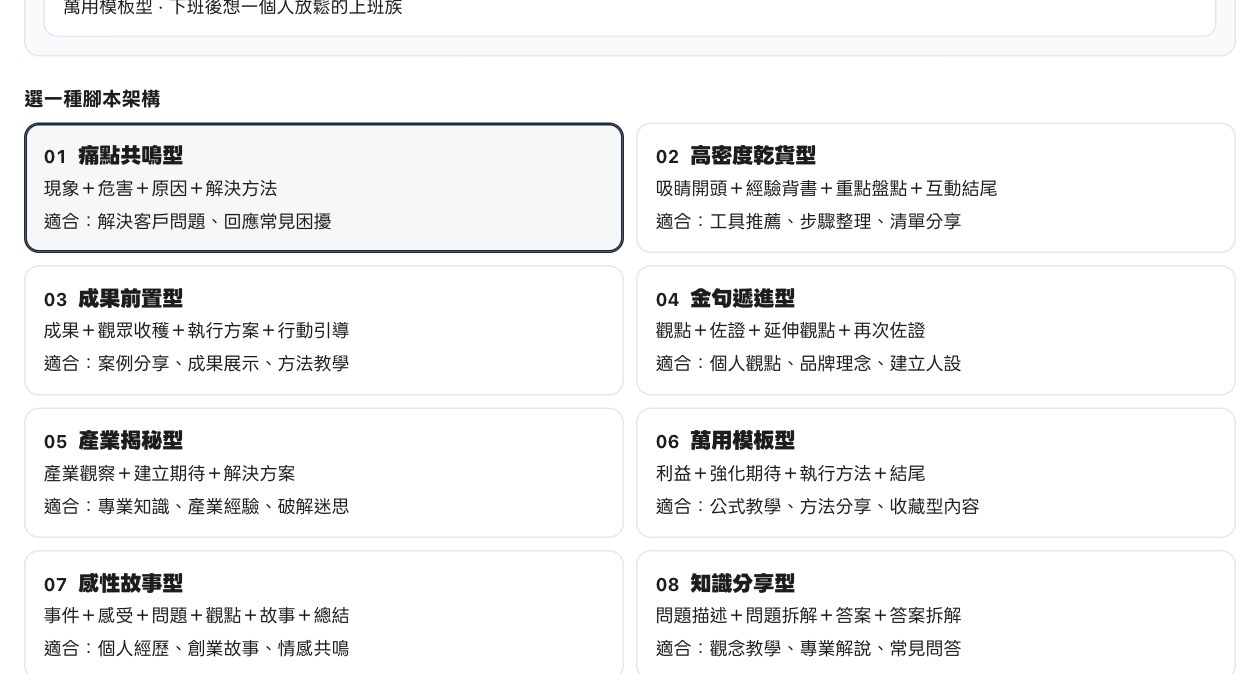
Task: Click text 適合：案例分享、成果展示、方法教學
Action: (197, 364)
